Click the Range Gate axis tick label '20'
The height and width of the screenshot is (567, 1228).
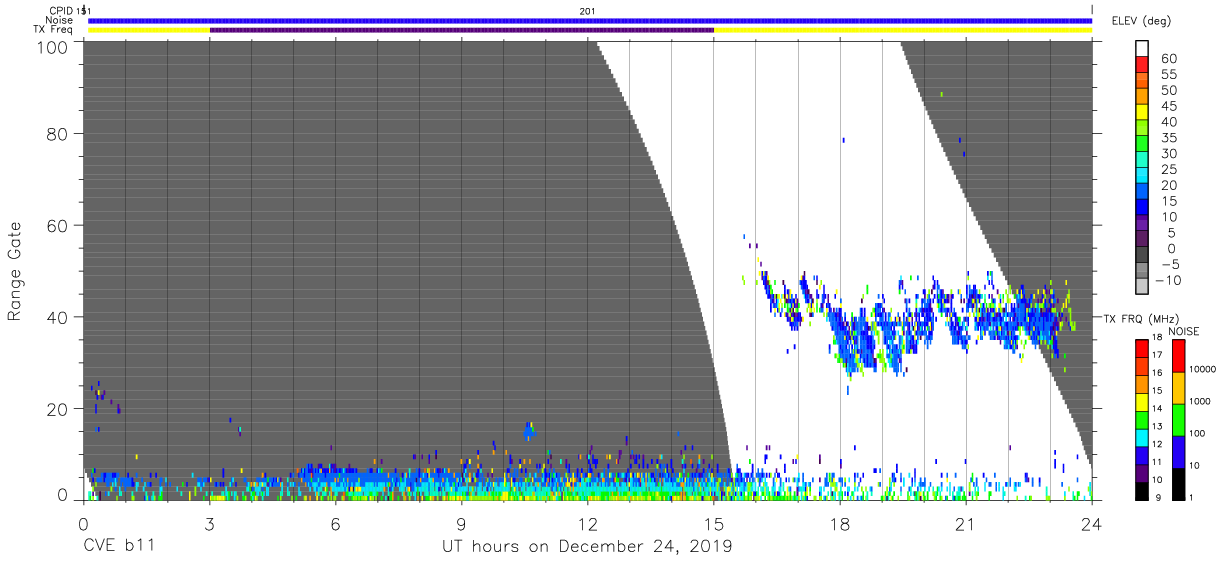[x=57, y=409]
